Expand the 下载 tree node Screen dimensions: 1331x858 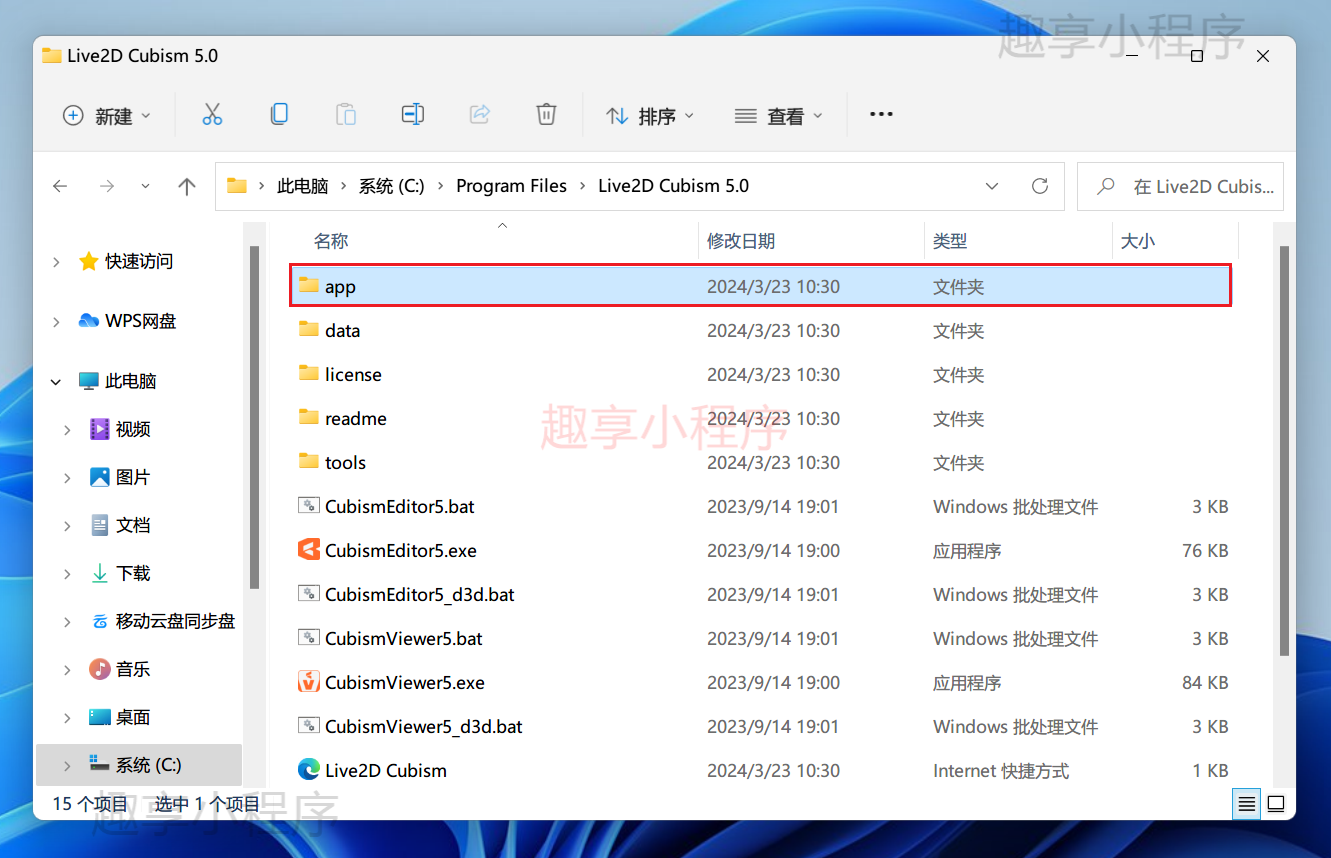[x=68, y=574]
